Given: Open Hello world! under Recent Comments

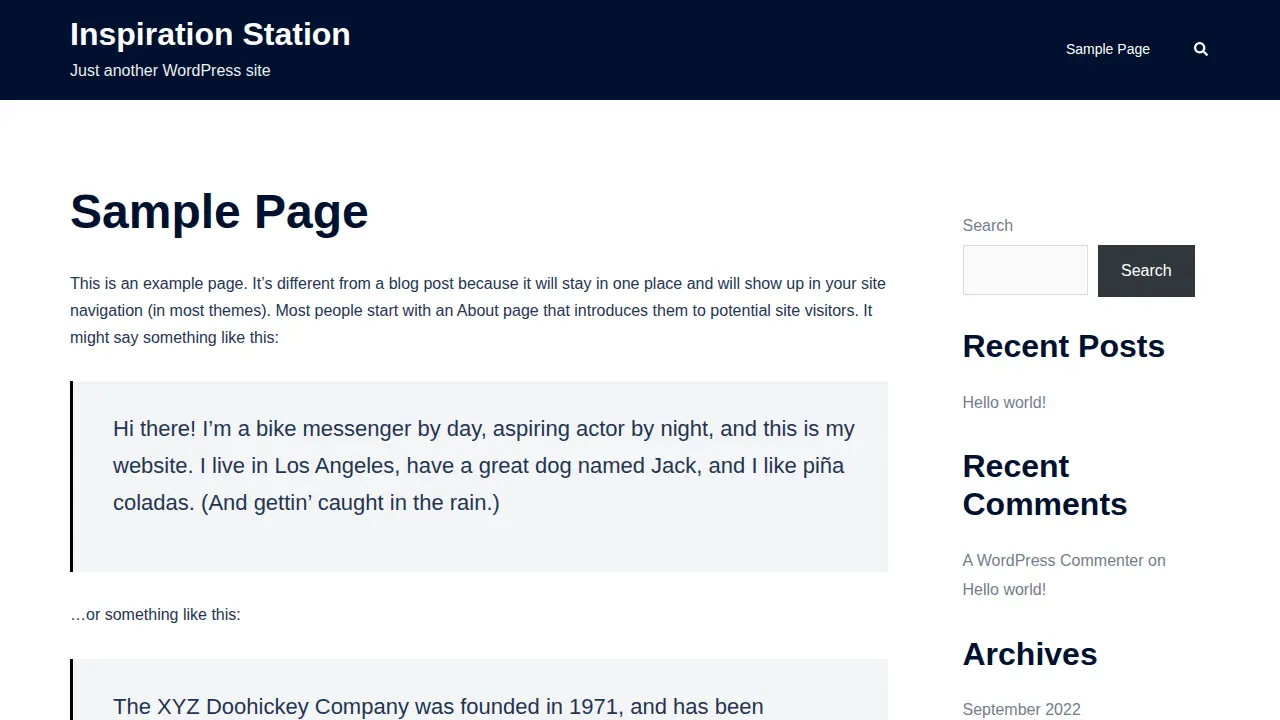Looking at the screenshot, I should (1004, 589).
